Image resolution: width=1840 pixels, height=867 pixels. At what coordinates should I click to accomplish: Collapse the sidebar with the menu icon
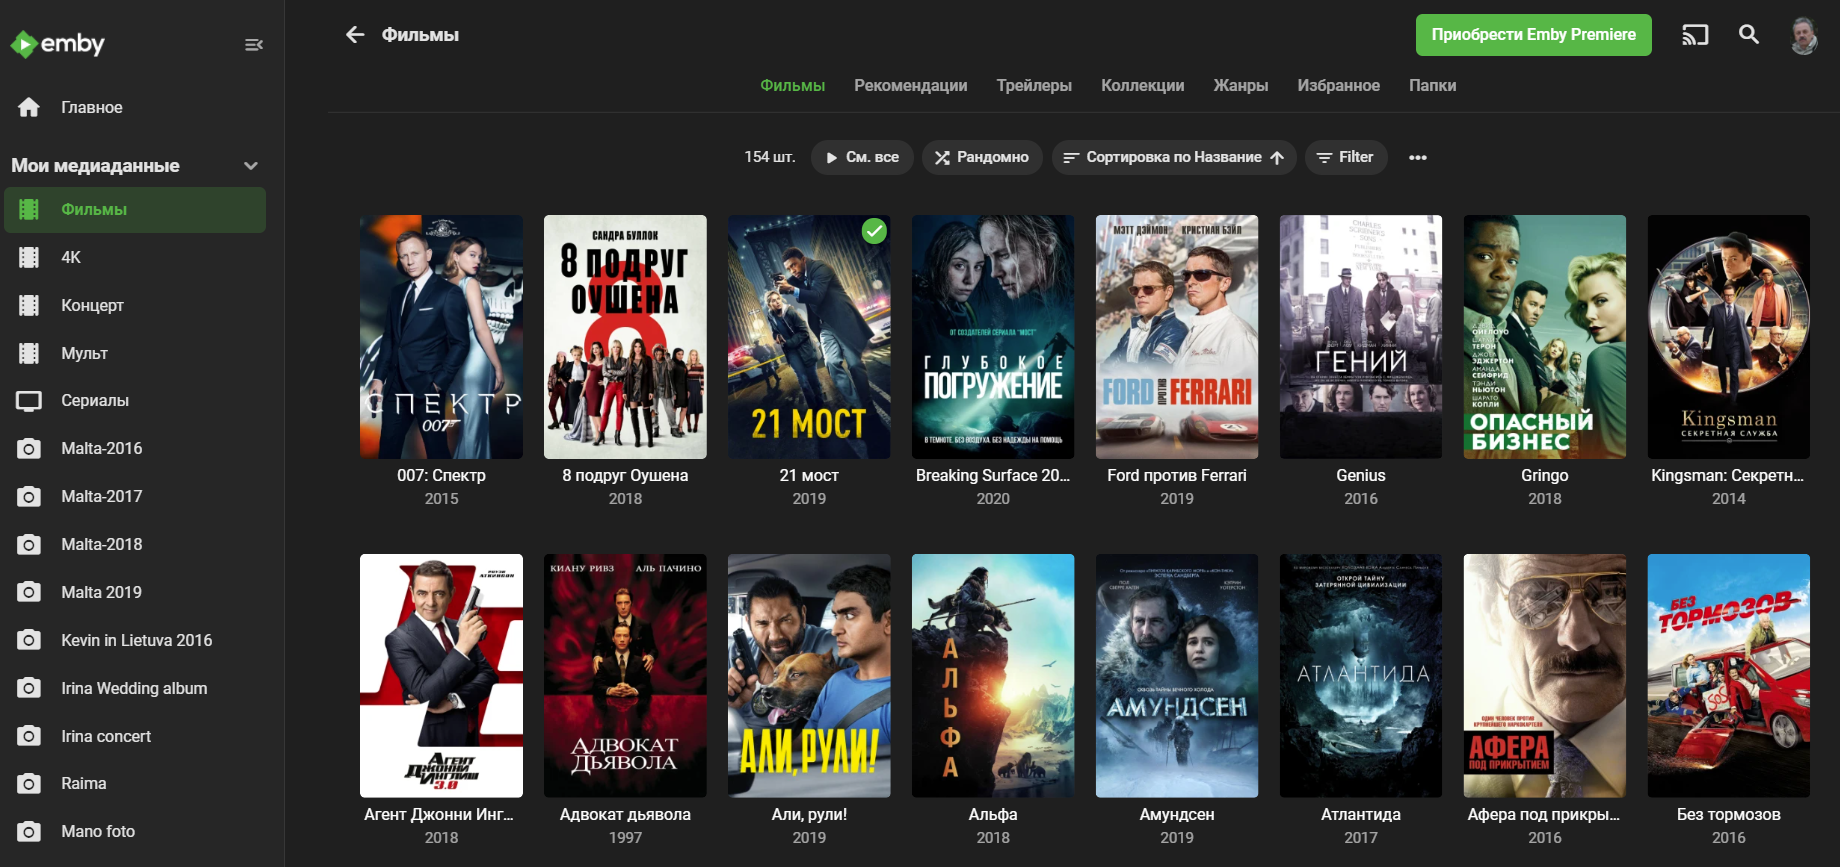tap(254, 44)
